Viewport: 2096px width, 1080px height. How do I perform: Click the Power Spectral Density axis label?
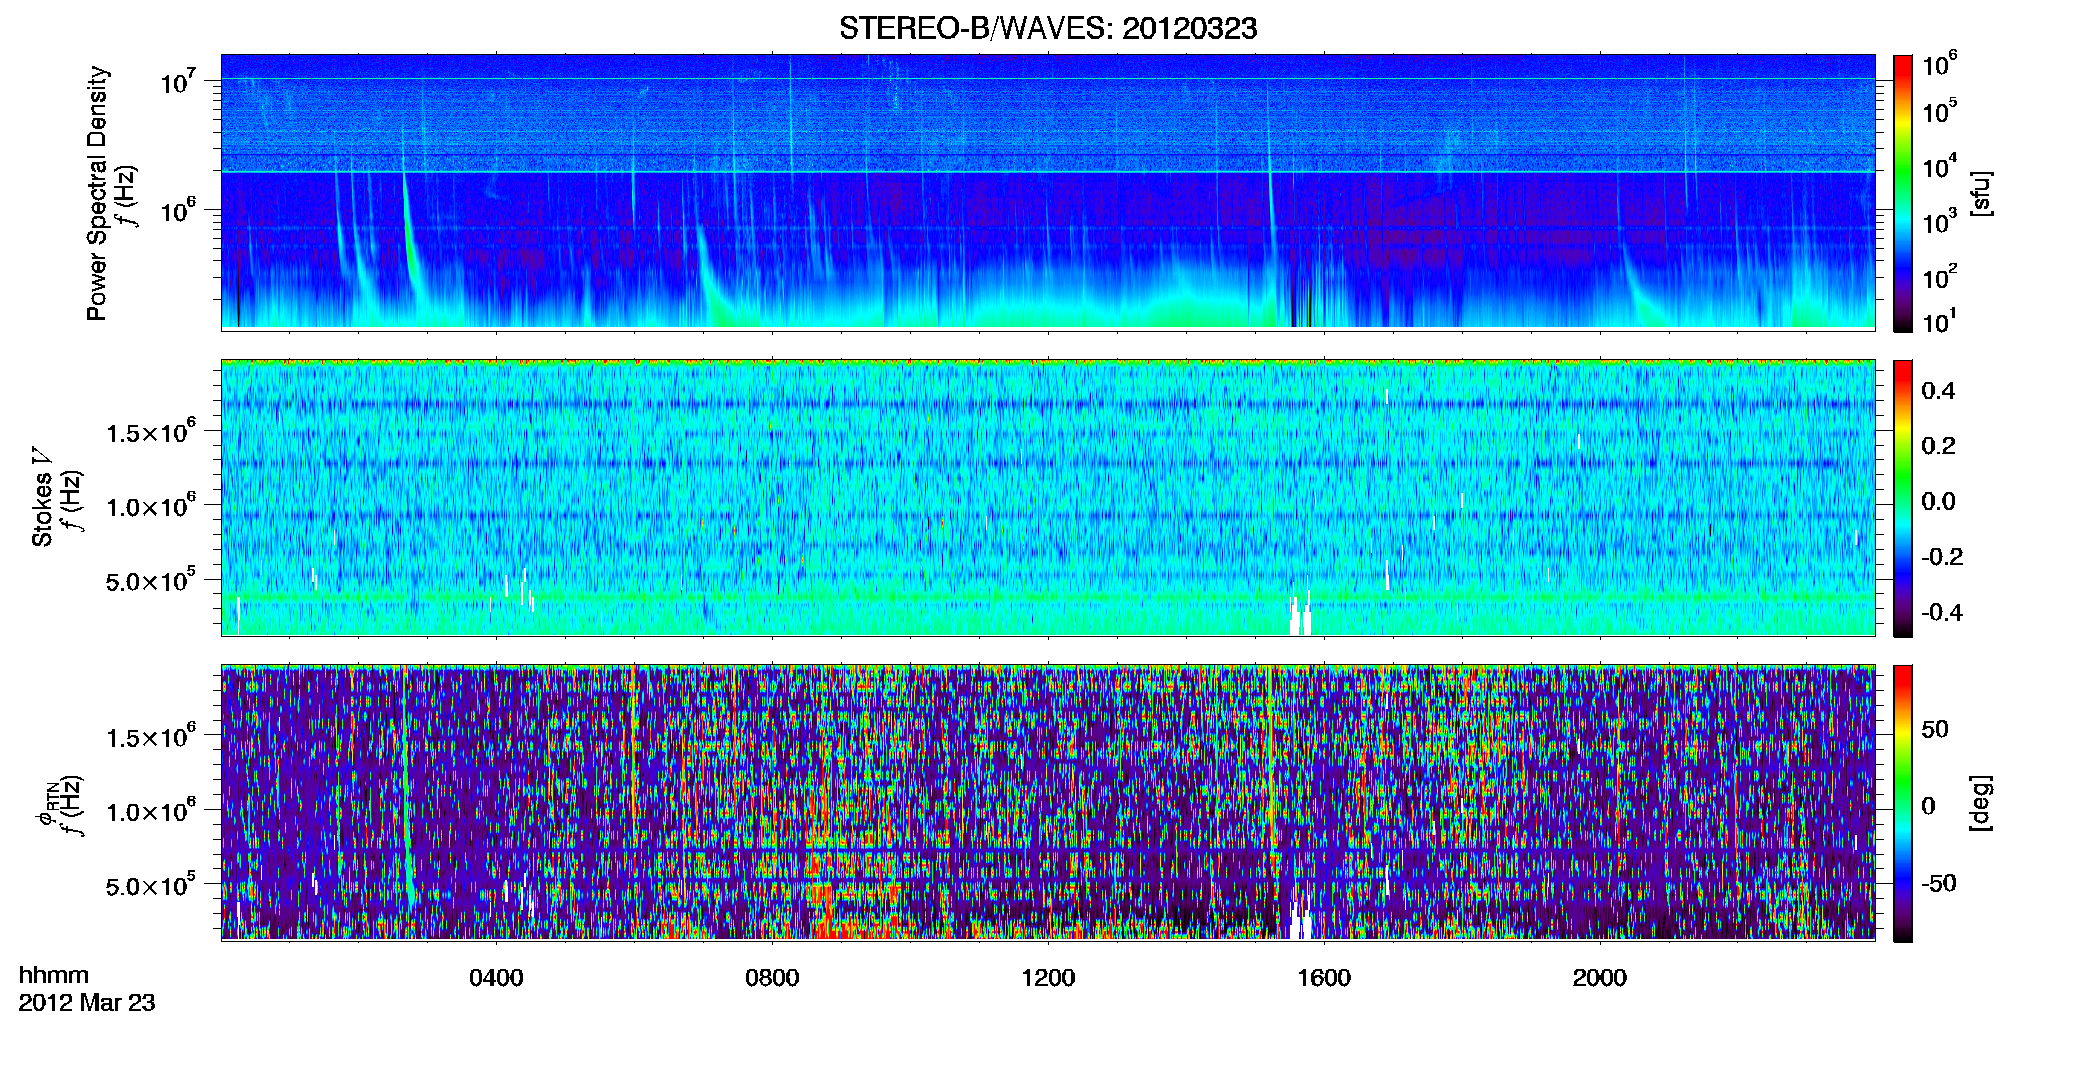tap(97, 193)
